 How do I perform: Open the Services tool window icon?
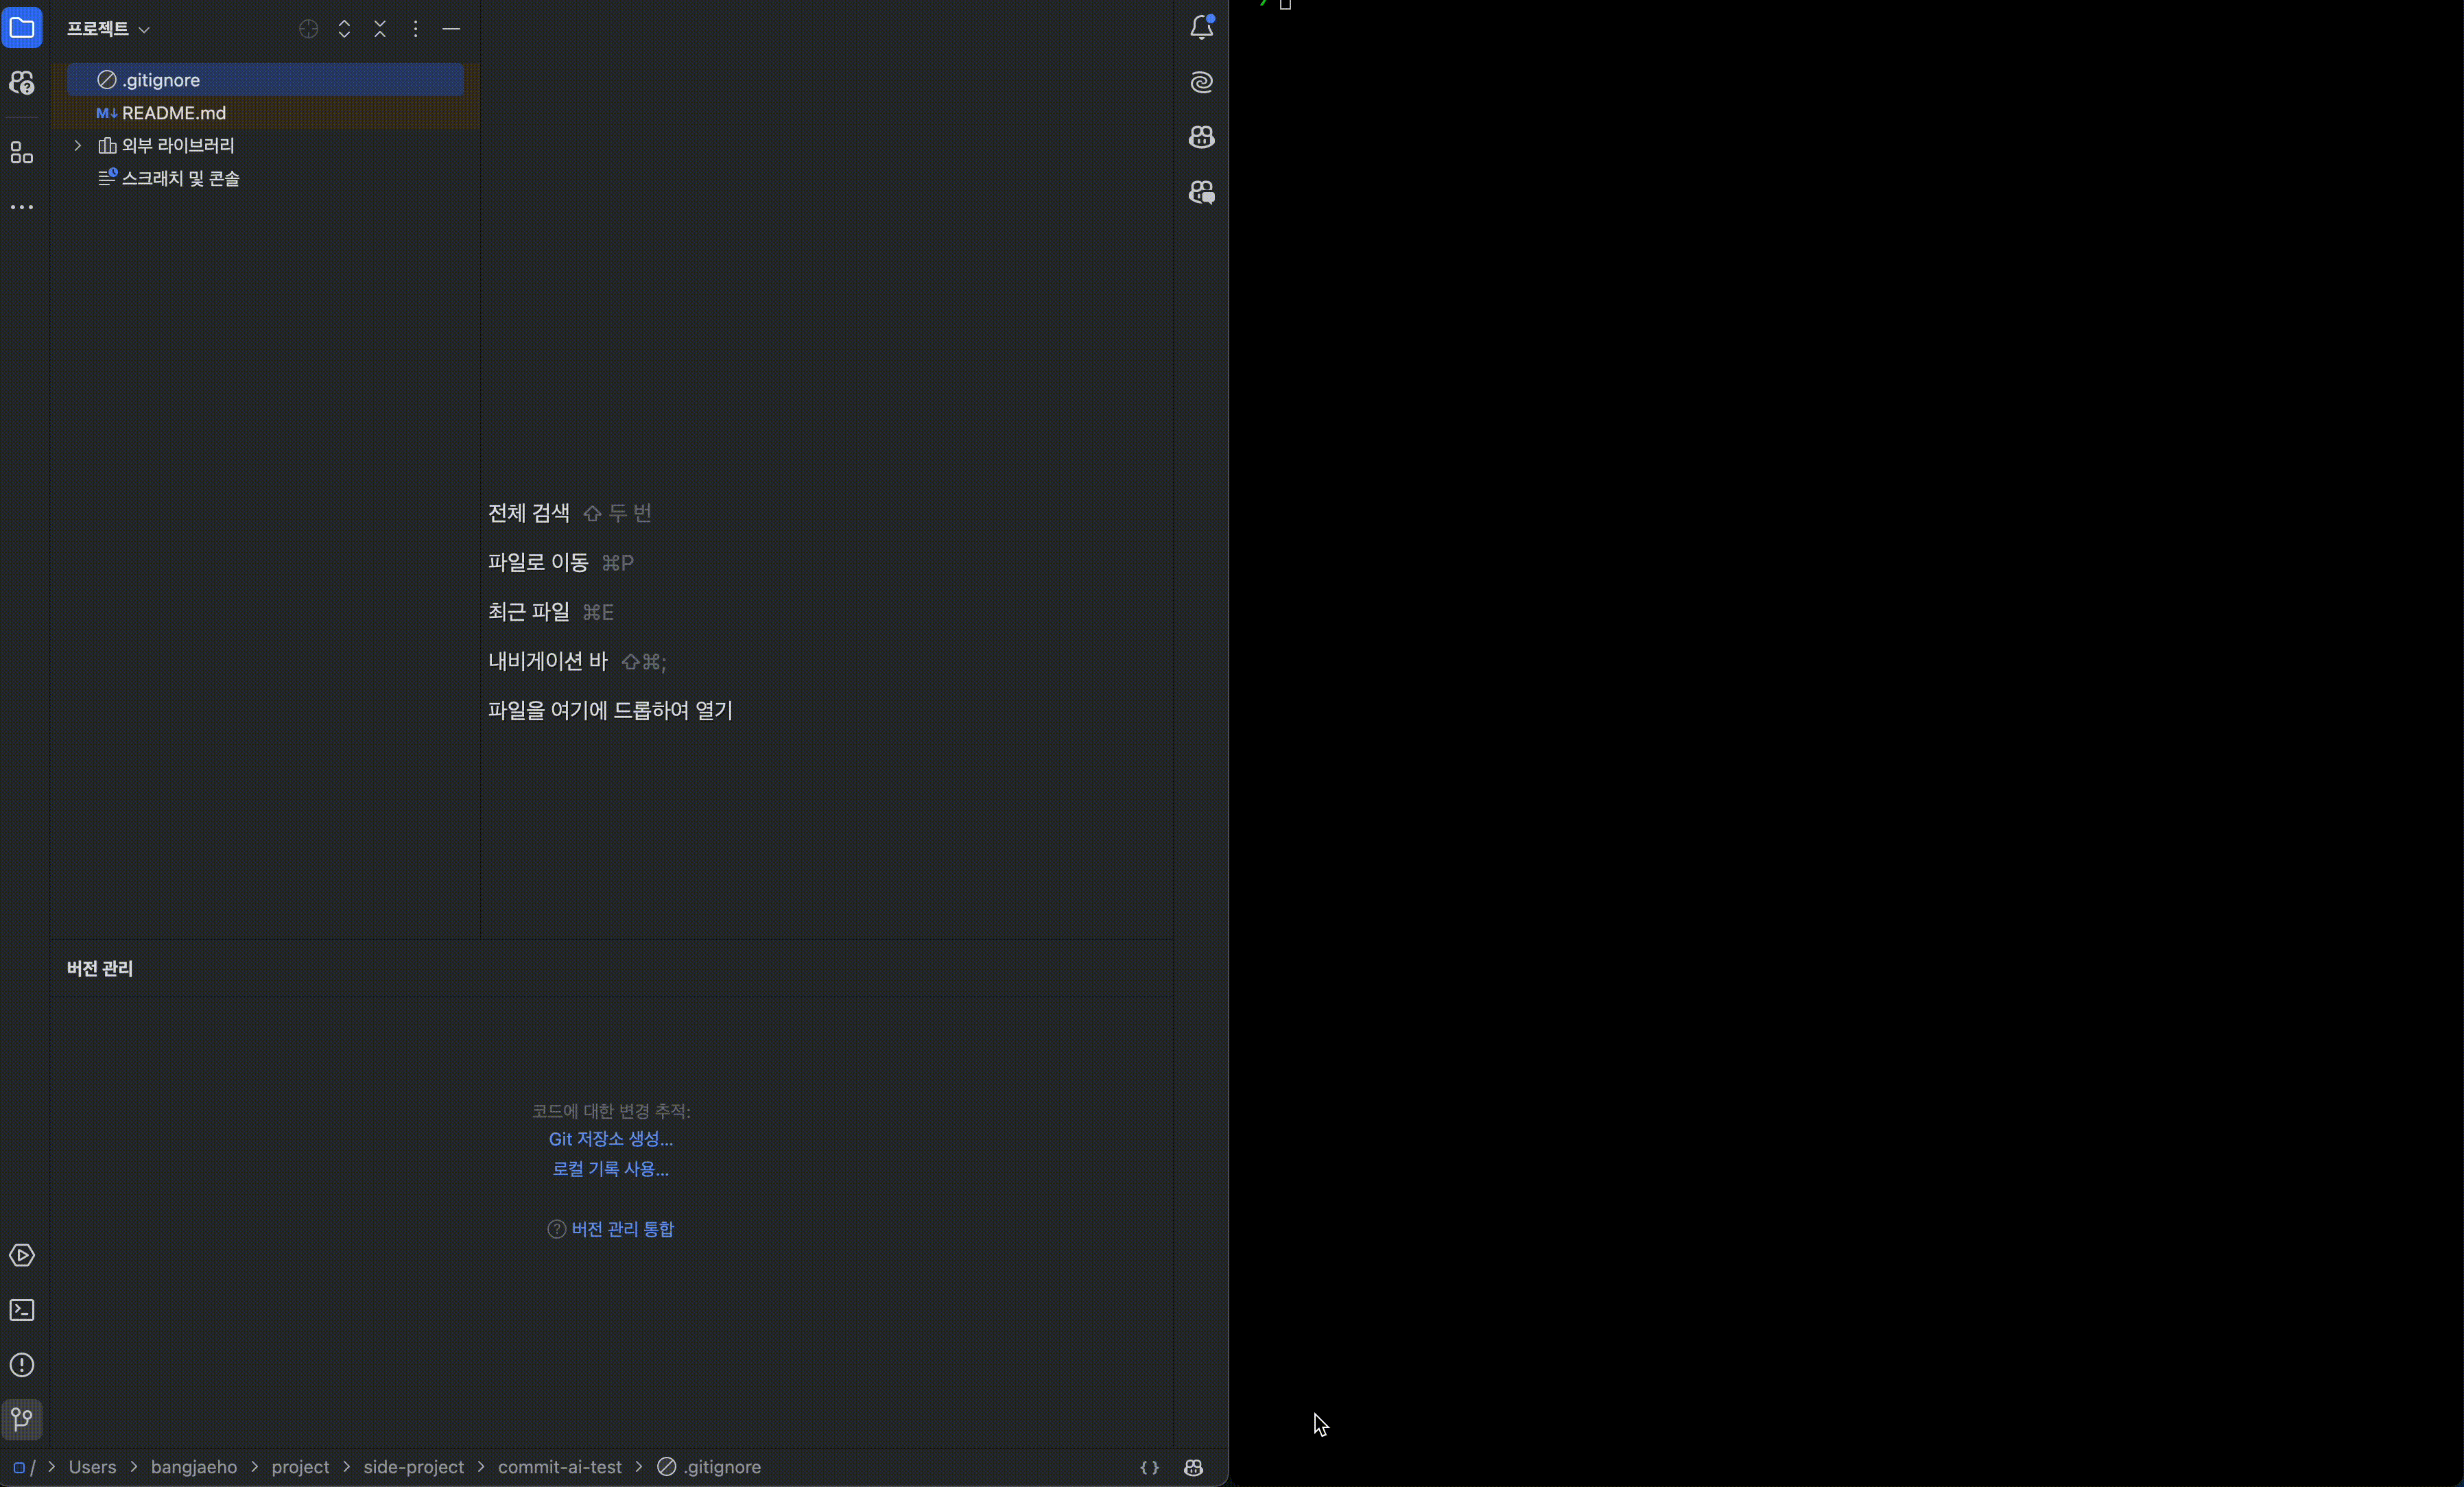[22, 1256]
